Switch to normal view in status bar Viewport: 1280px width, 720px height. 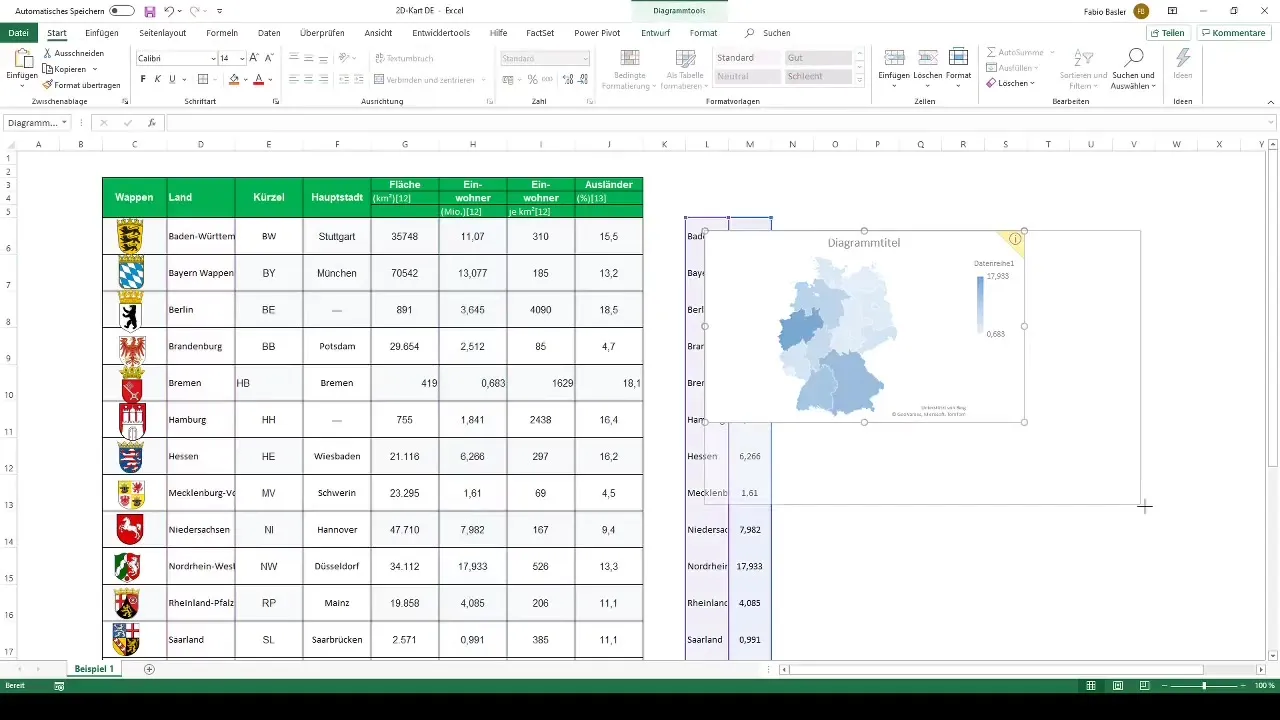click(1093, 686)
